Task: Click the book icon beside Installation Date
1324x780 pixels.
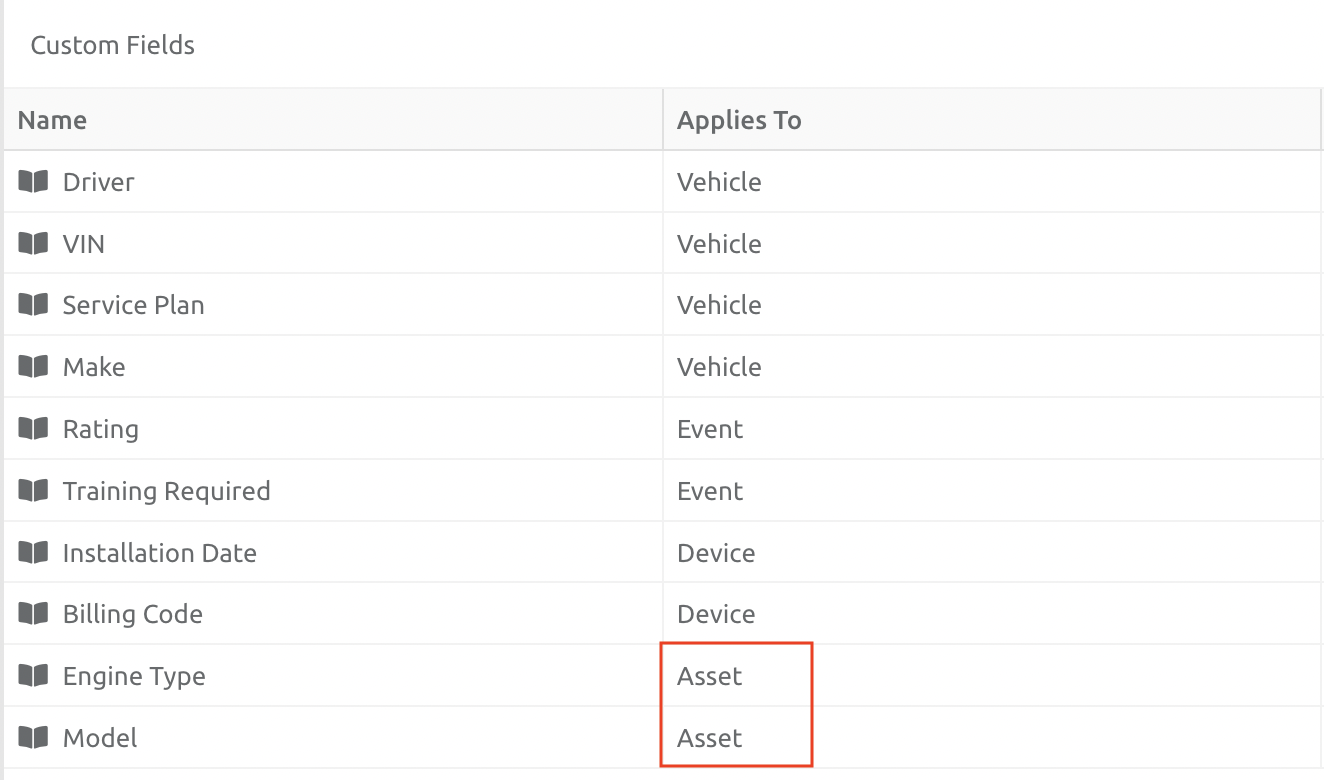Action: (32, 552)
